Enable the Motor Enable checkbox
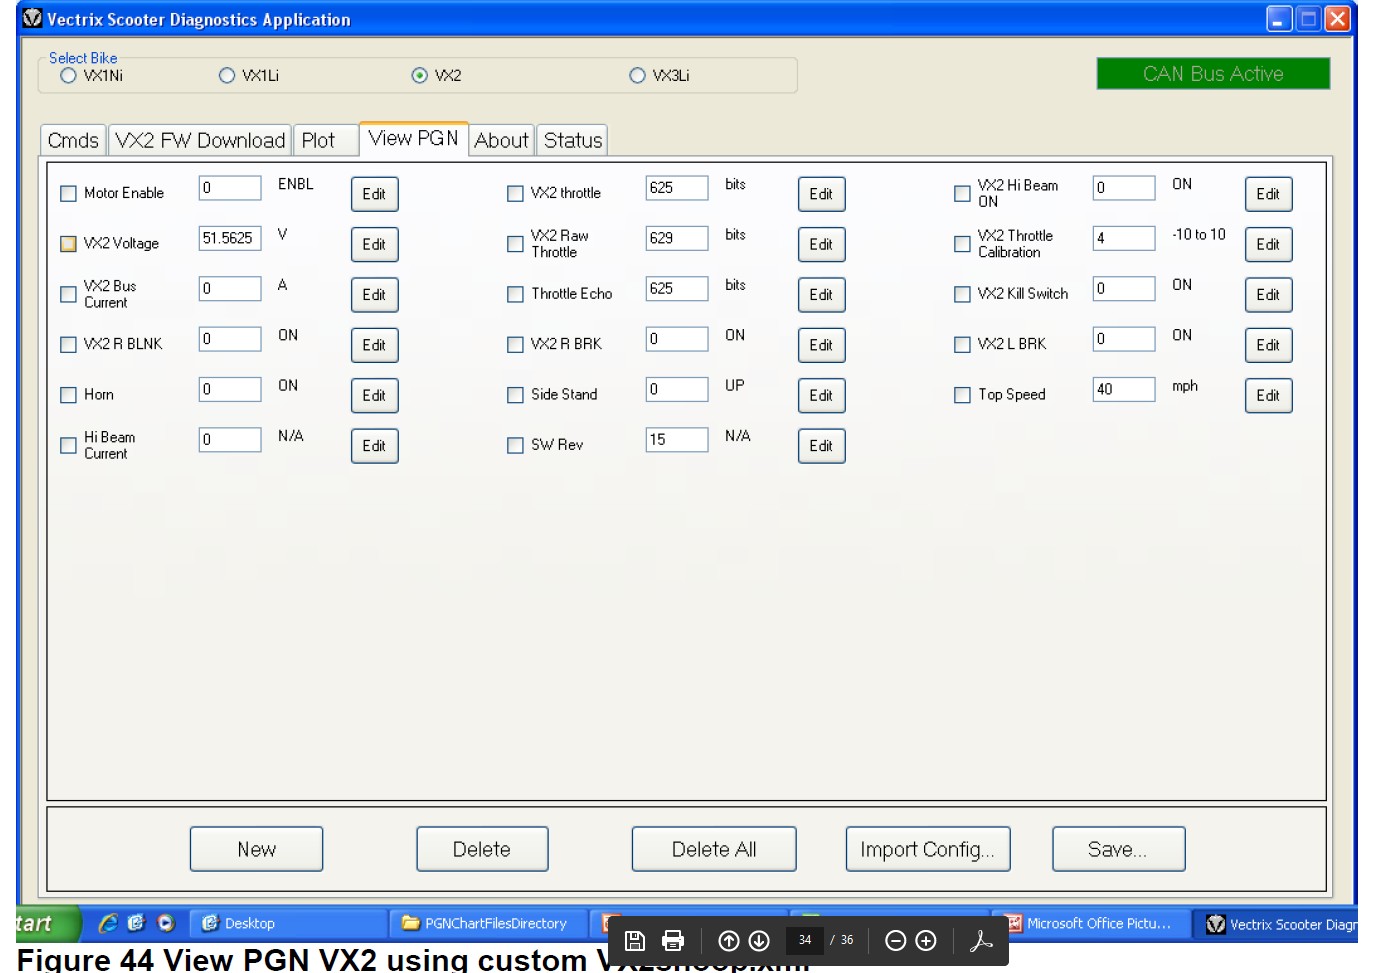This screenshot has height=973, width=1390. (68, 194)
